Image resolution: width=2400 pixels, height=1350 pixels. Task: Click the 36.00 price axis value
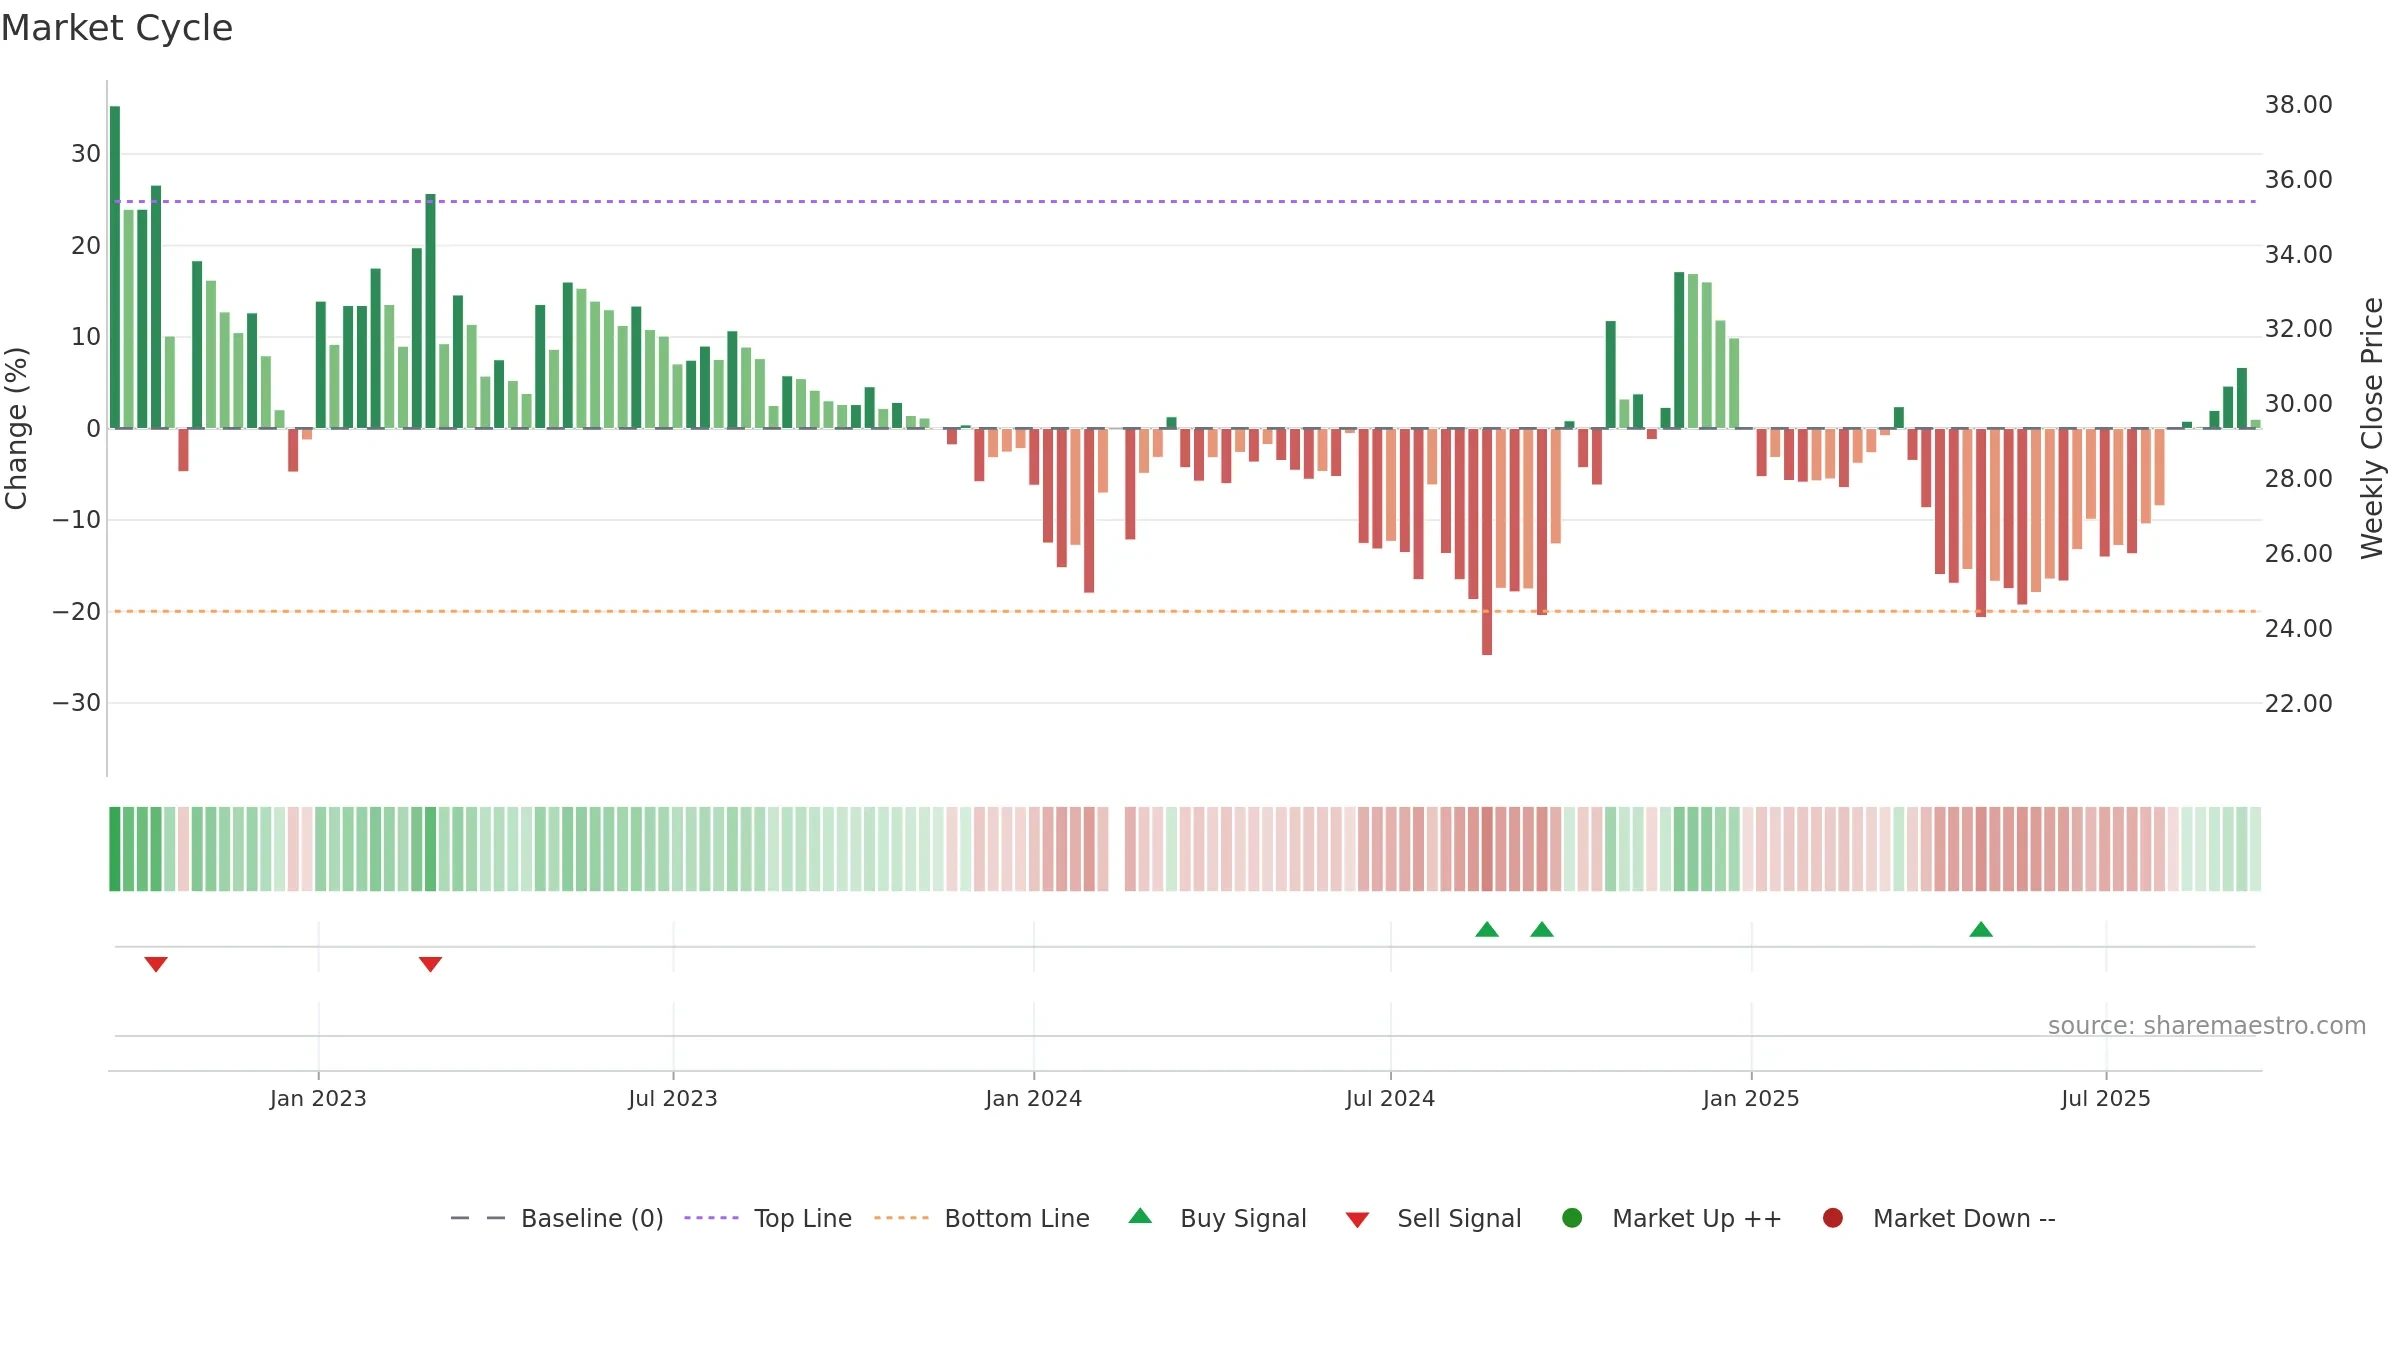click(x=2298, y=180)
